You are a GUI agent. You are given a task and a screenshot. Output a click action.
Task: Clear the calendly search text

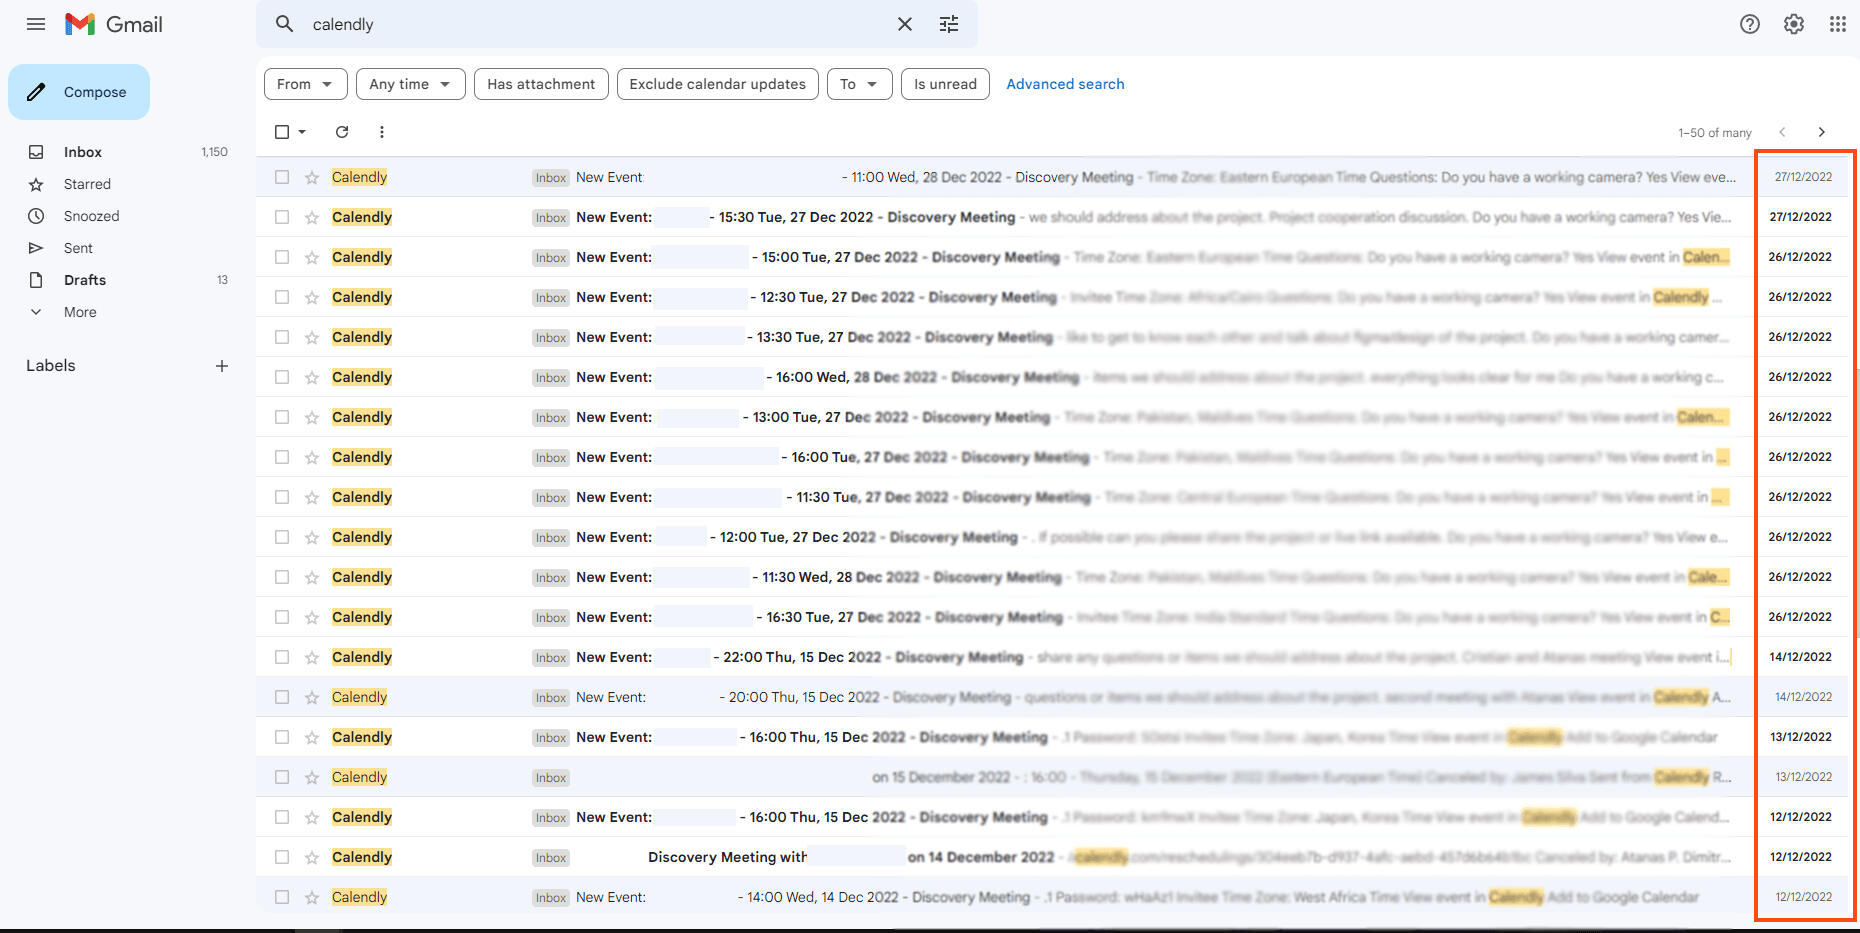(904, 24)
